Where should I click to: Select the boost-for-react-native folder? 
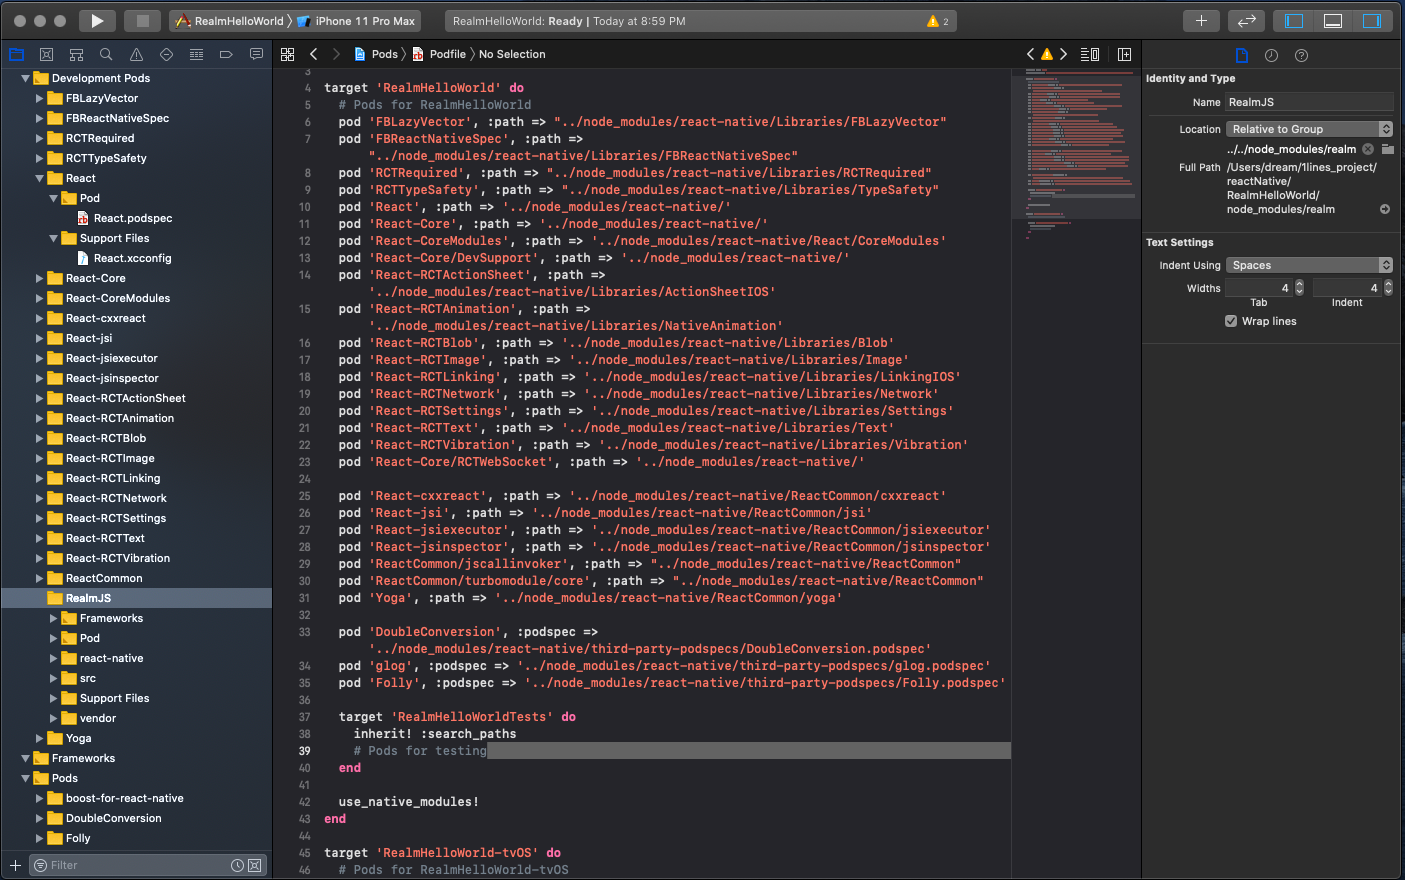click(124, 798)
